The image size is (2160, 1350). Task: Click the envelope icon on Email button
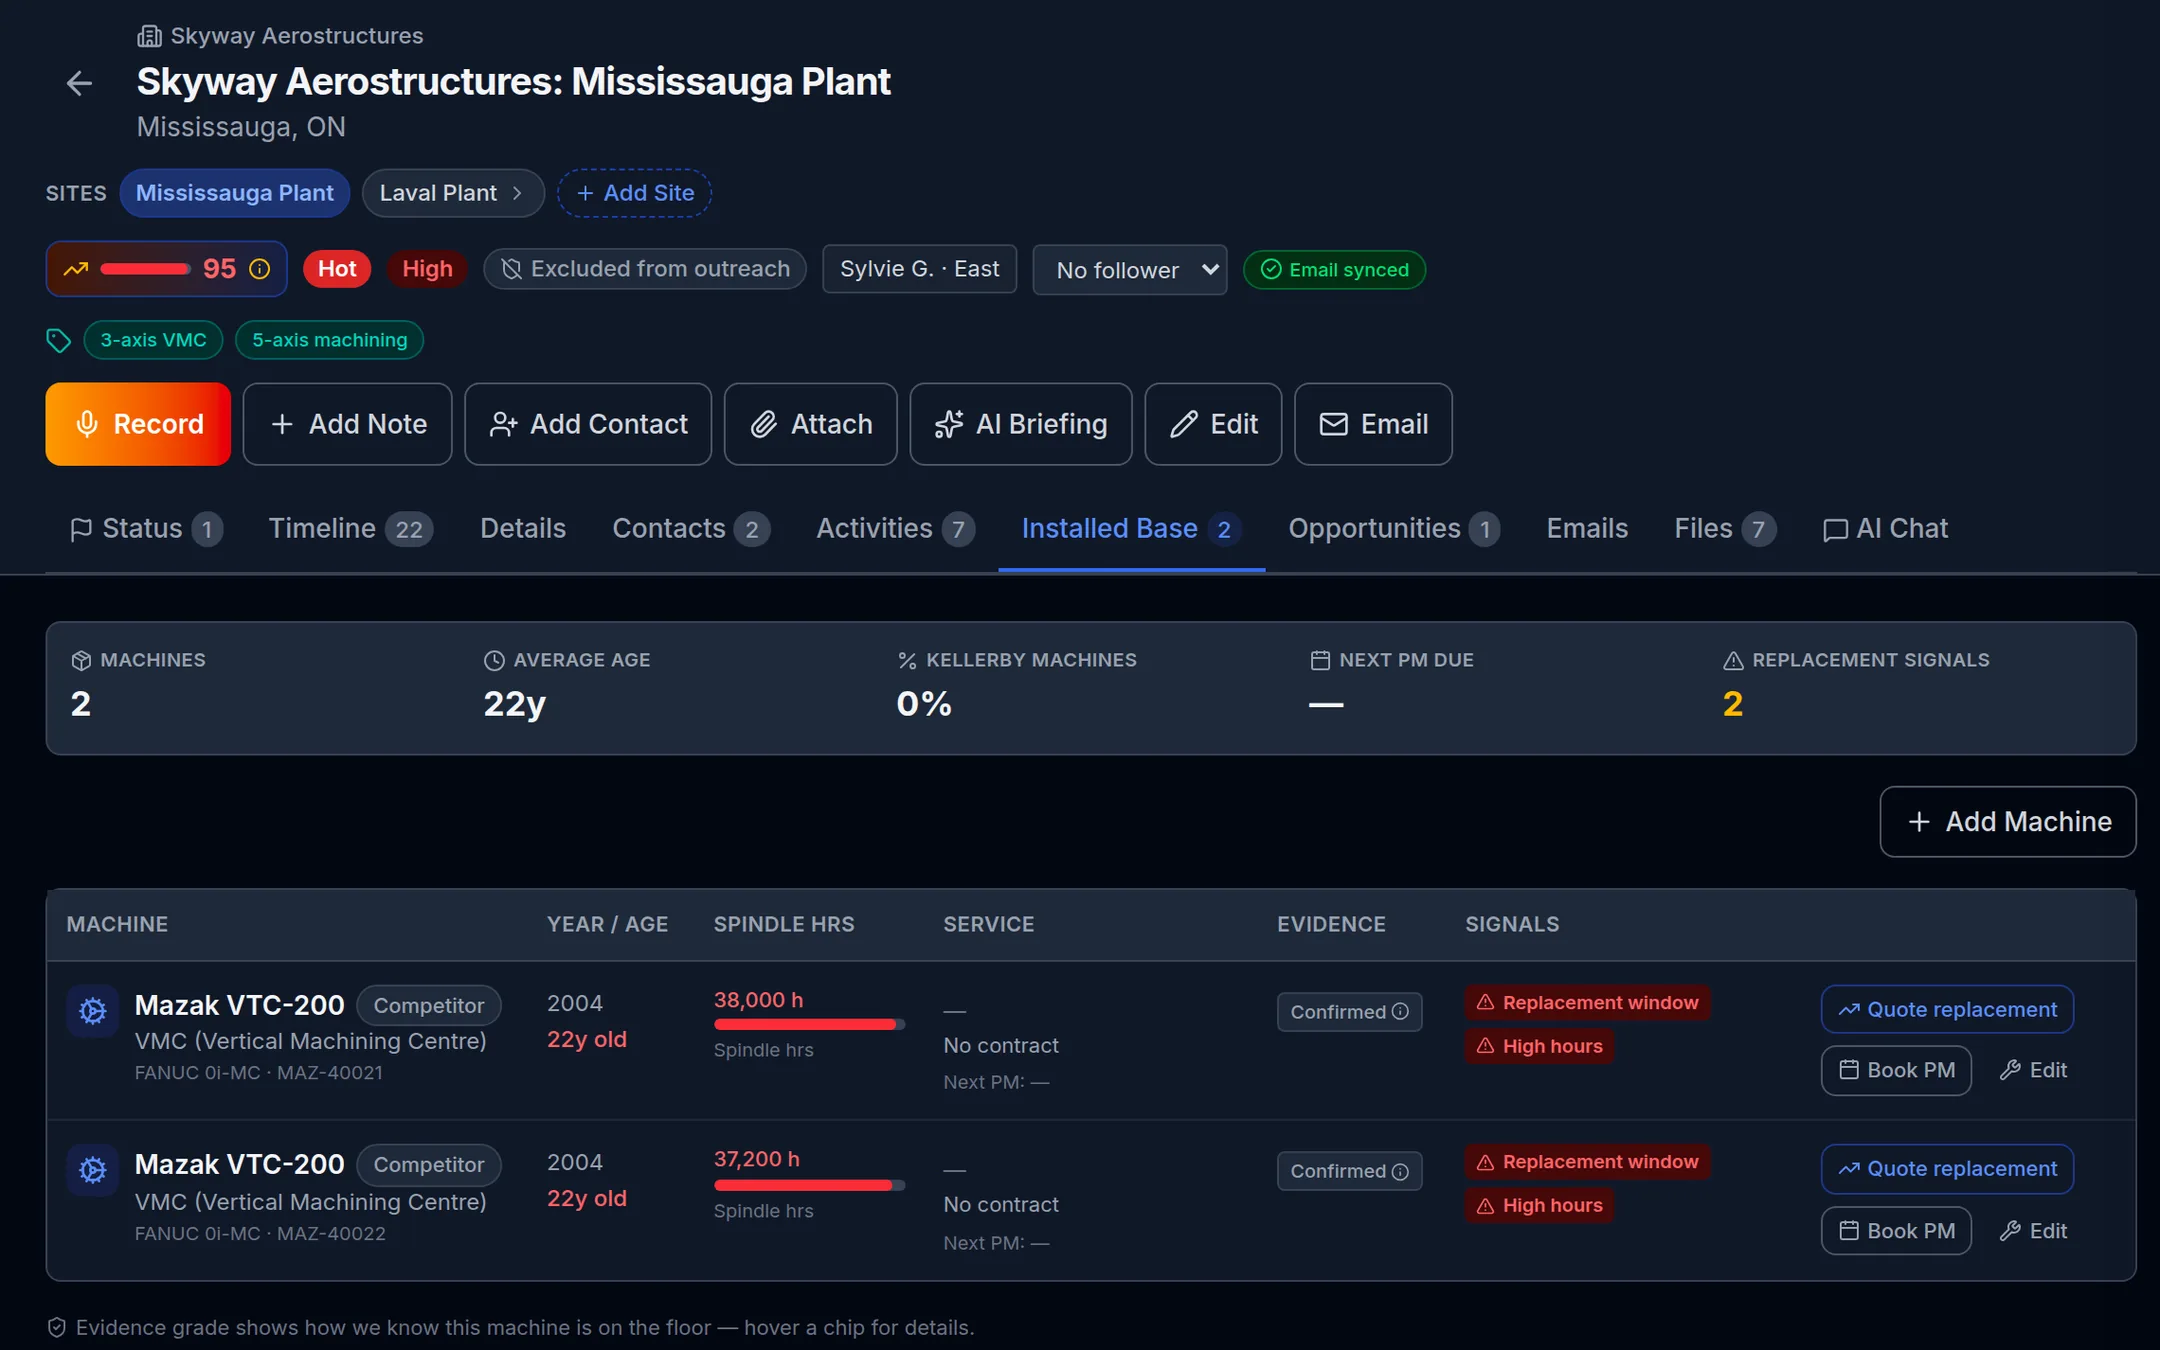pos(1333,424)
